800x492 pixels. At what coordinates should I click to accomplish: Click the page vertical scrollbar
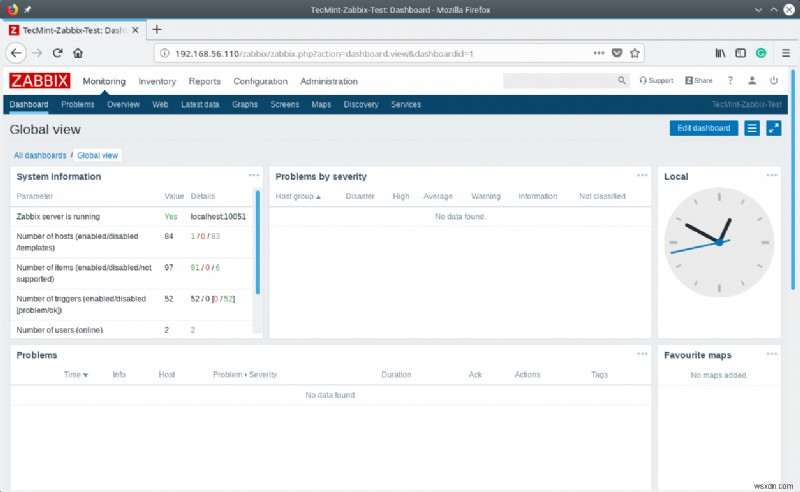tap(793, 180)
